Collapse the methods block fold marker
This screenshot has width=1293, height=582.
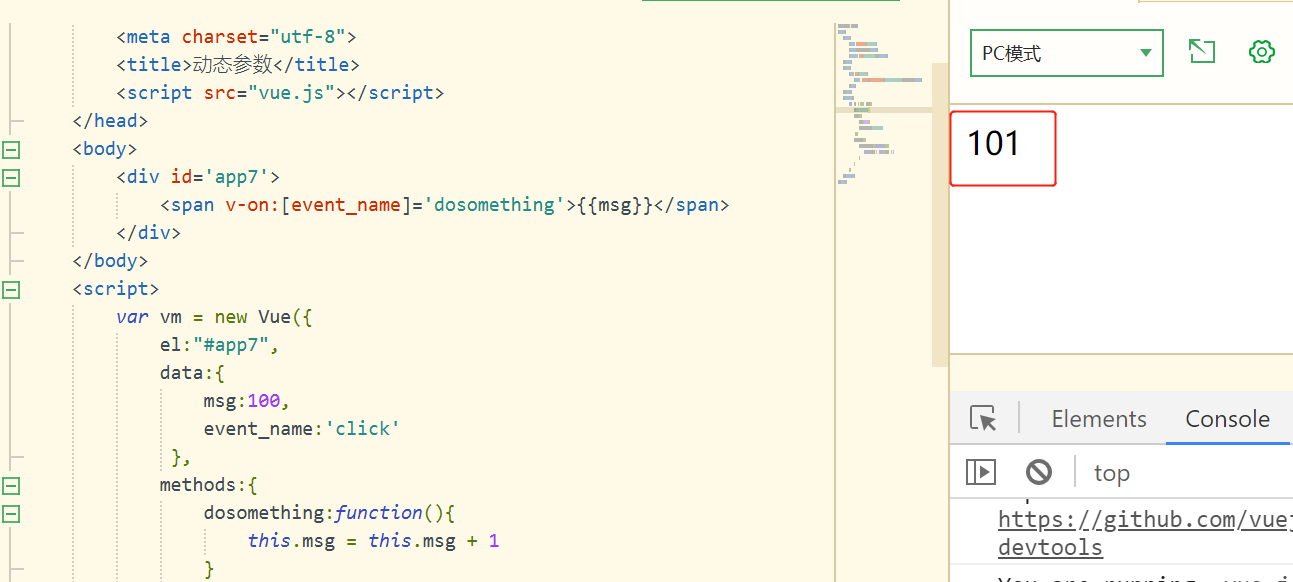click(11, 485)
